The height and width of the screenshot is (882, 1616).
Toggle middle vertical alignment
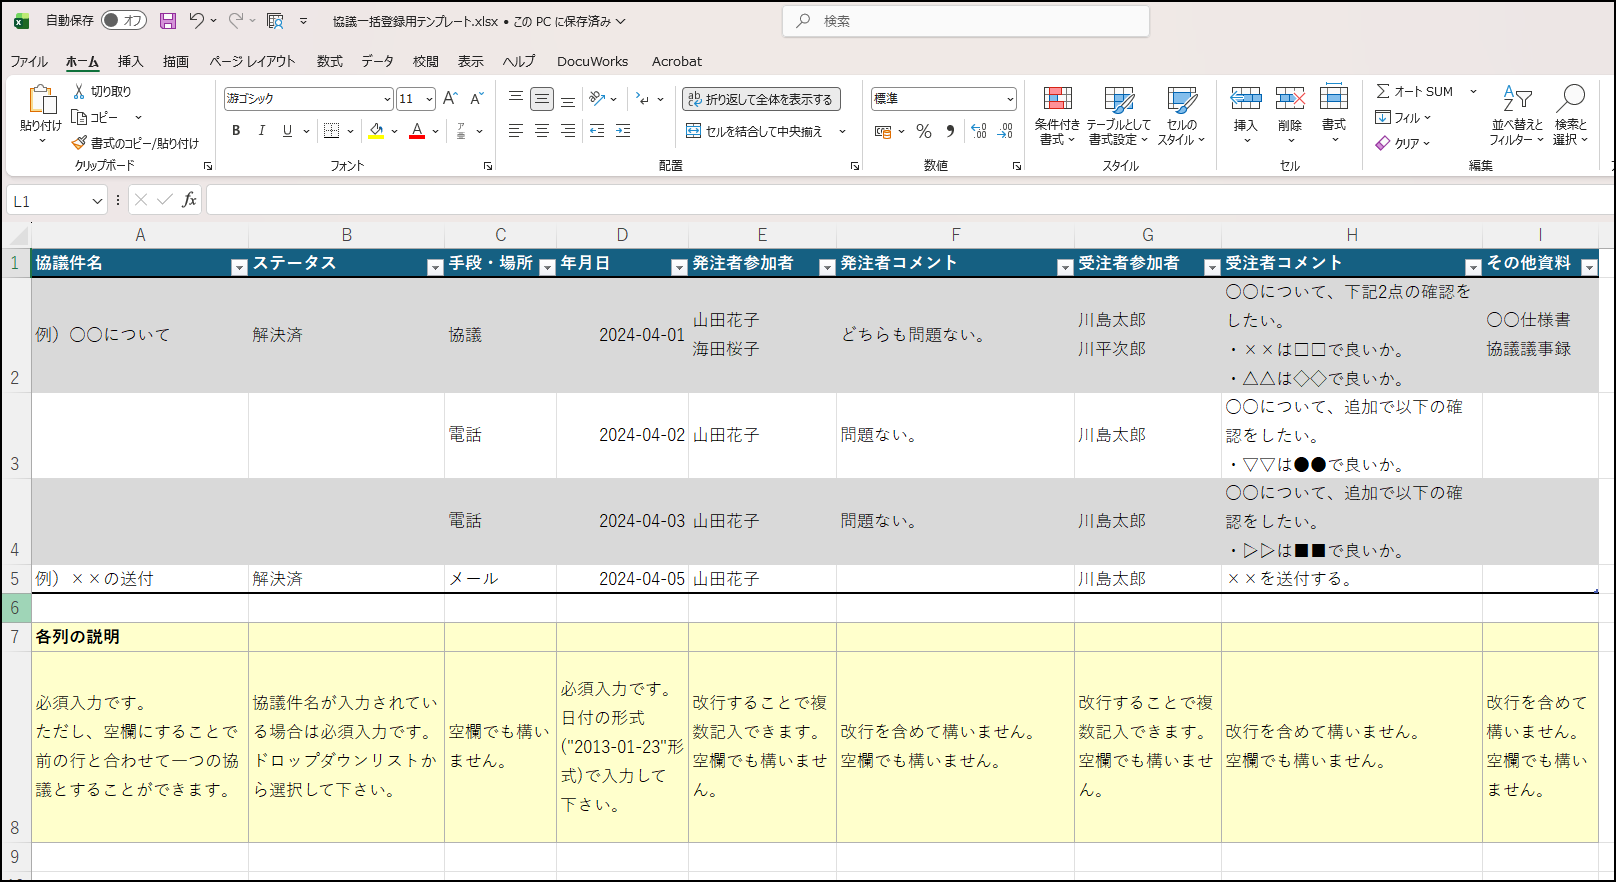[x=542, y=98]
